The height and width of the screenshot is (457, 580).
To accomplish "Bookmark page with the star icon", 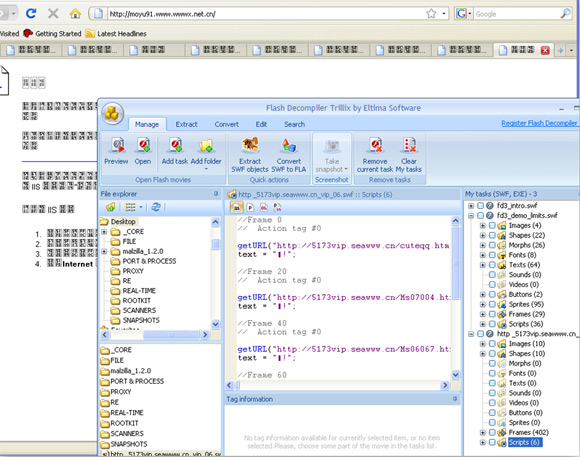I will coord(431,14).
